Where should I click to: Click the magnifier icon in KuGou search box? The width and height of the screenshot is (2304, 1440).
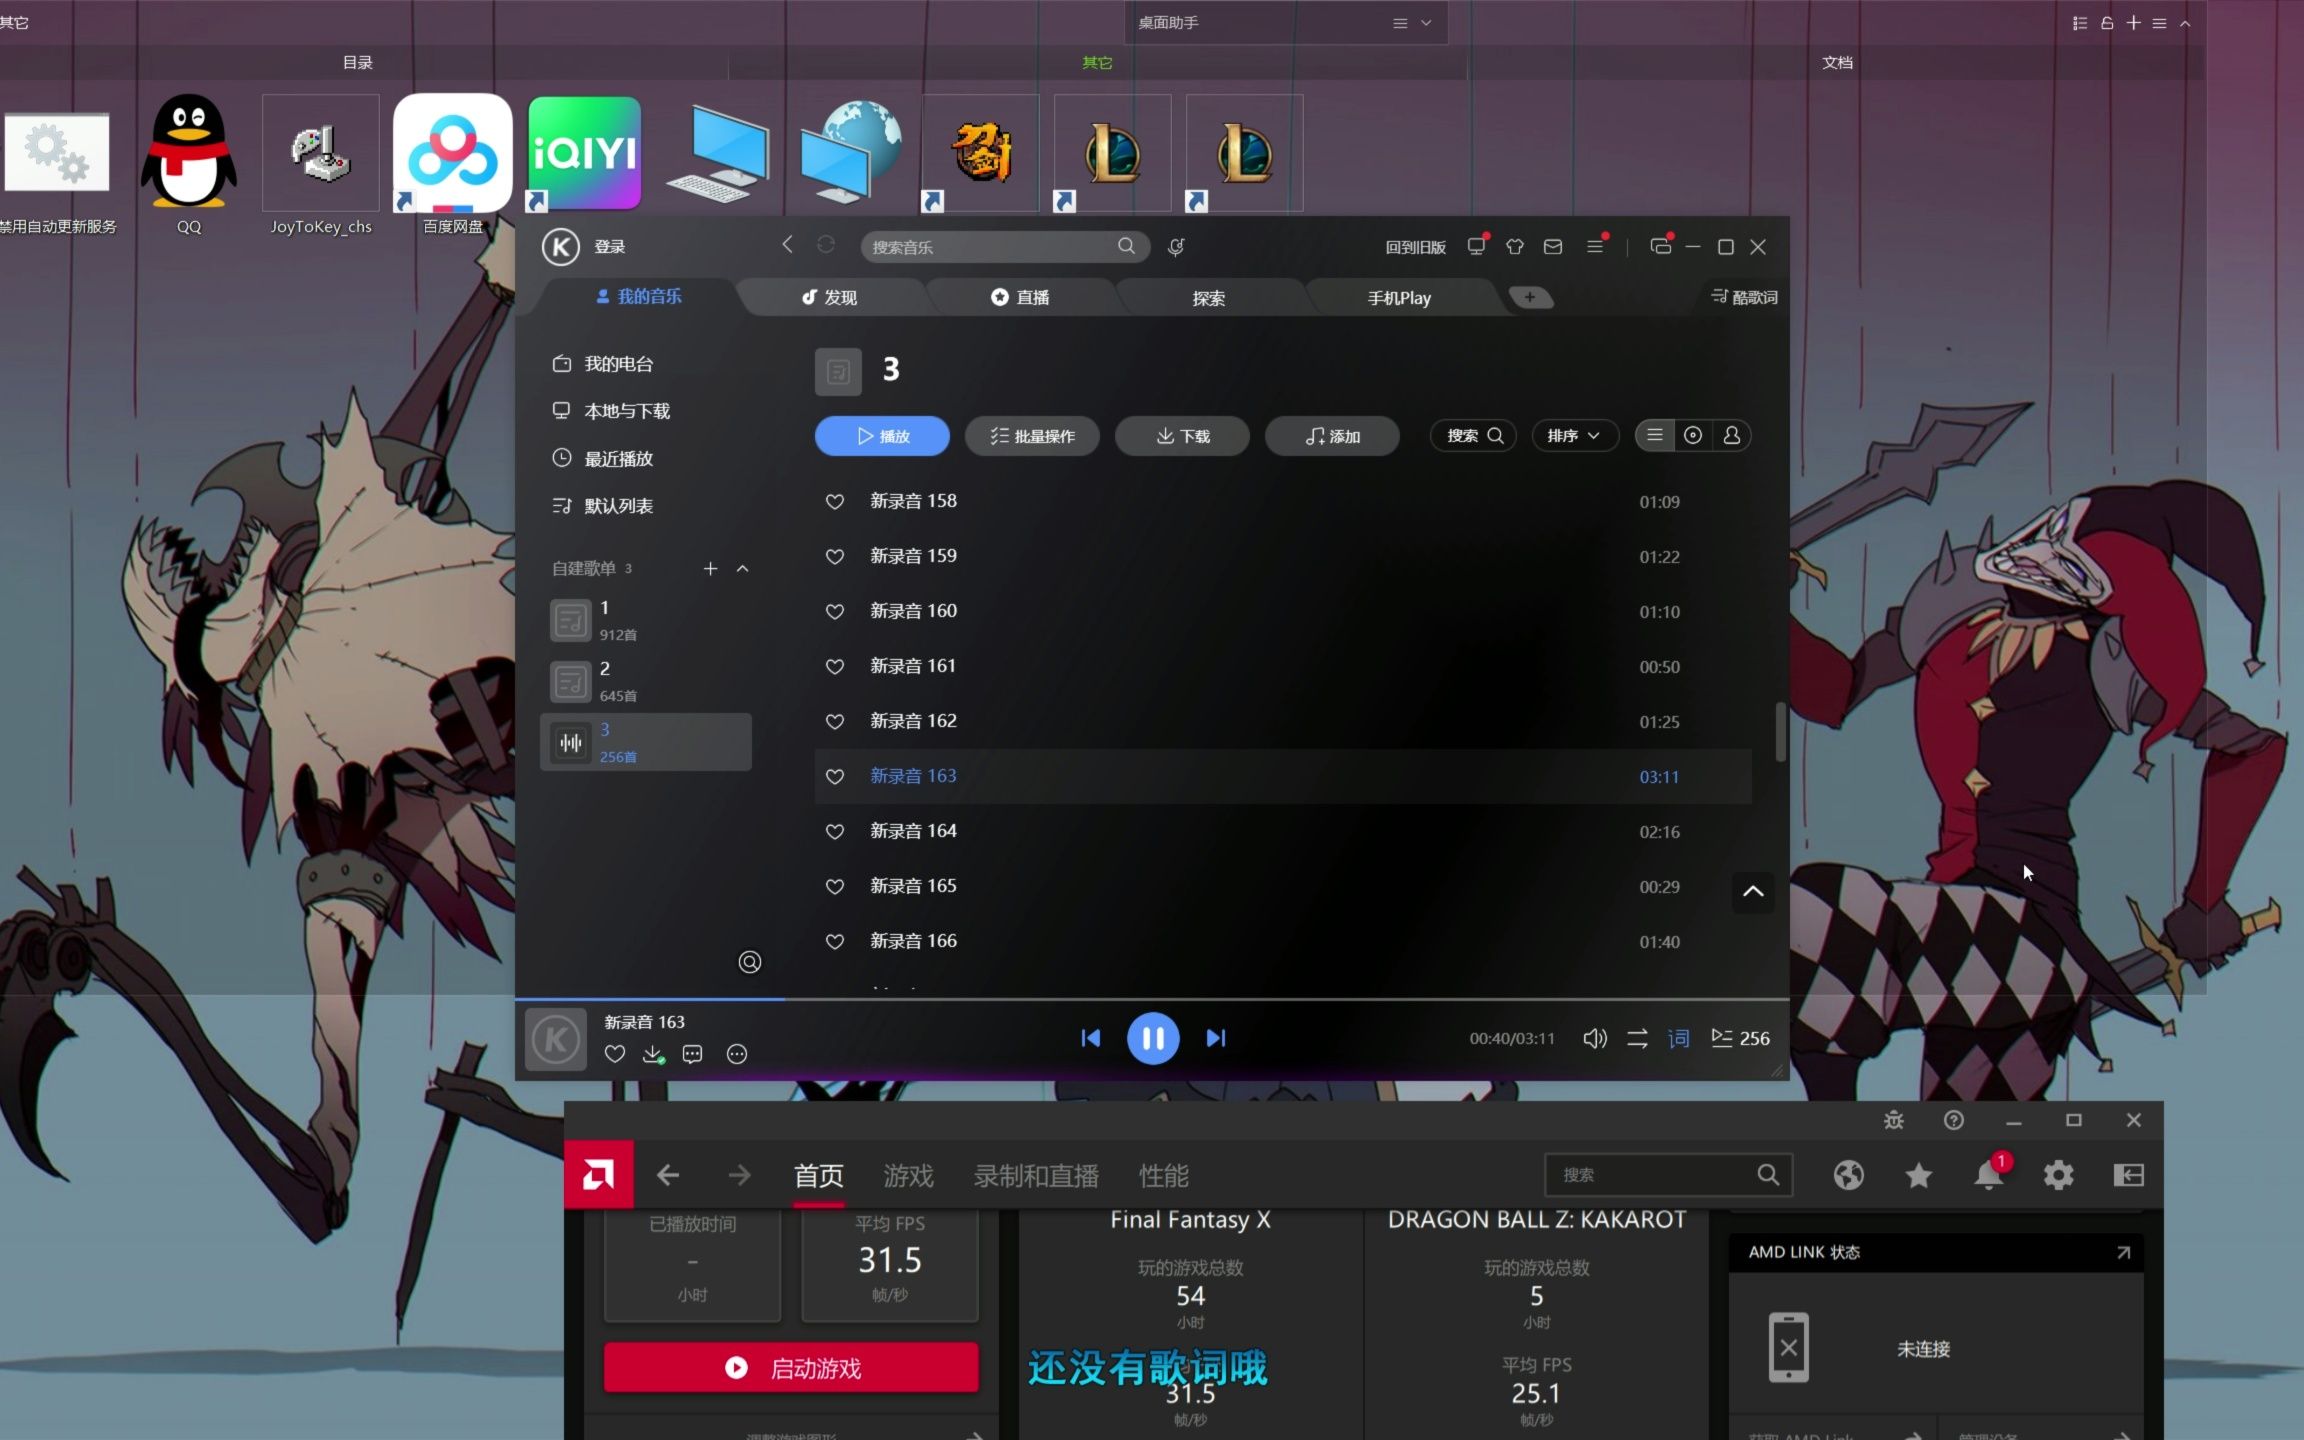(1127, 246)
